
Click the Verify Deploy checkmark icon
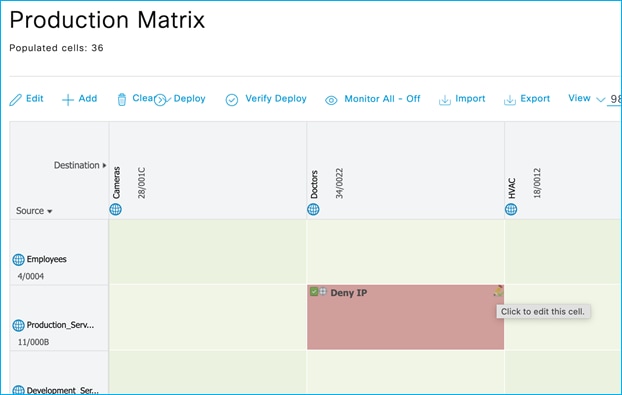(x=232, y=100)
